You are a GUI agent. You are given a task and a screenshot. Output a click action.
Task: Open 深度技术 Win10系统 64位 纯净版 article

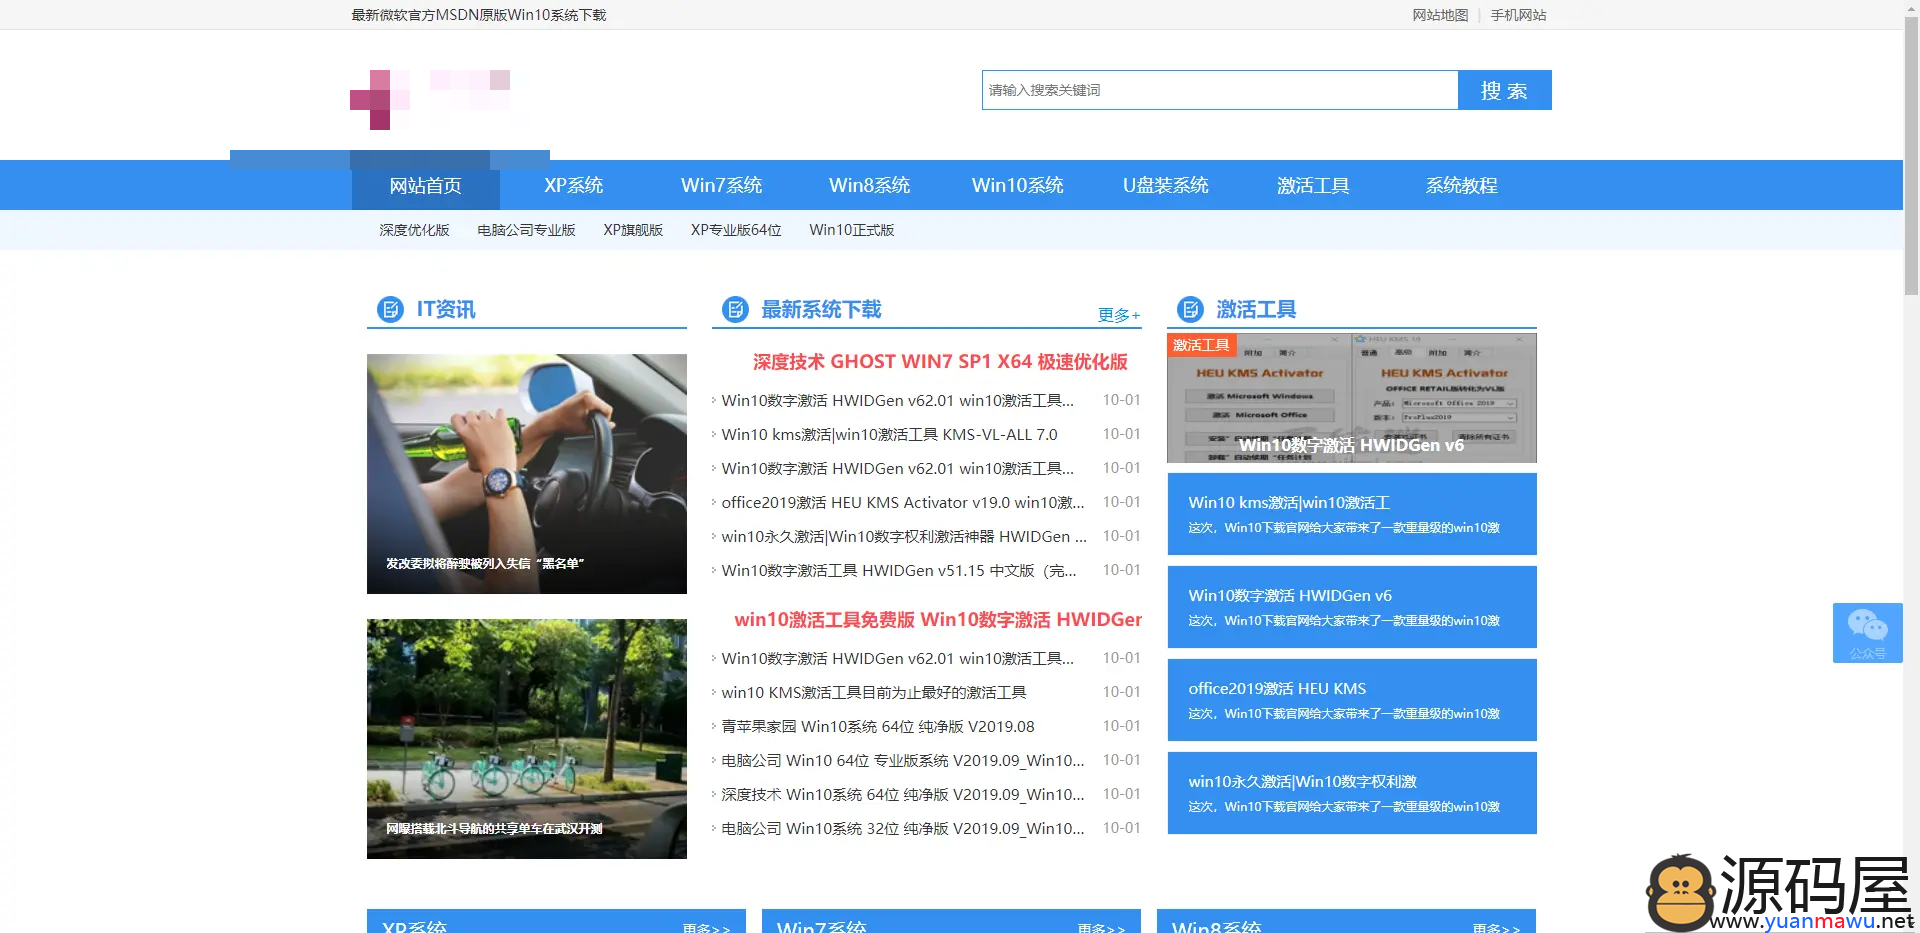coord(902,795)
